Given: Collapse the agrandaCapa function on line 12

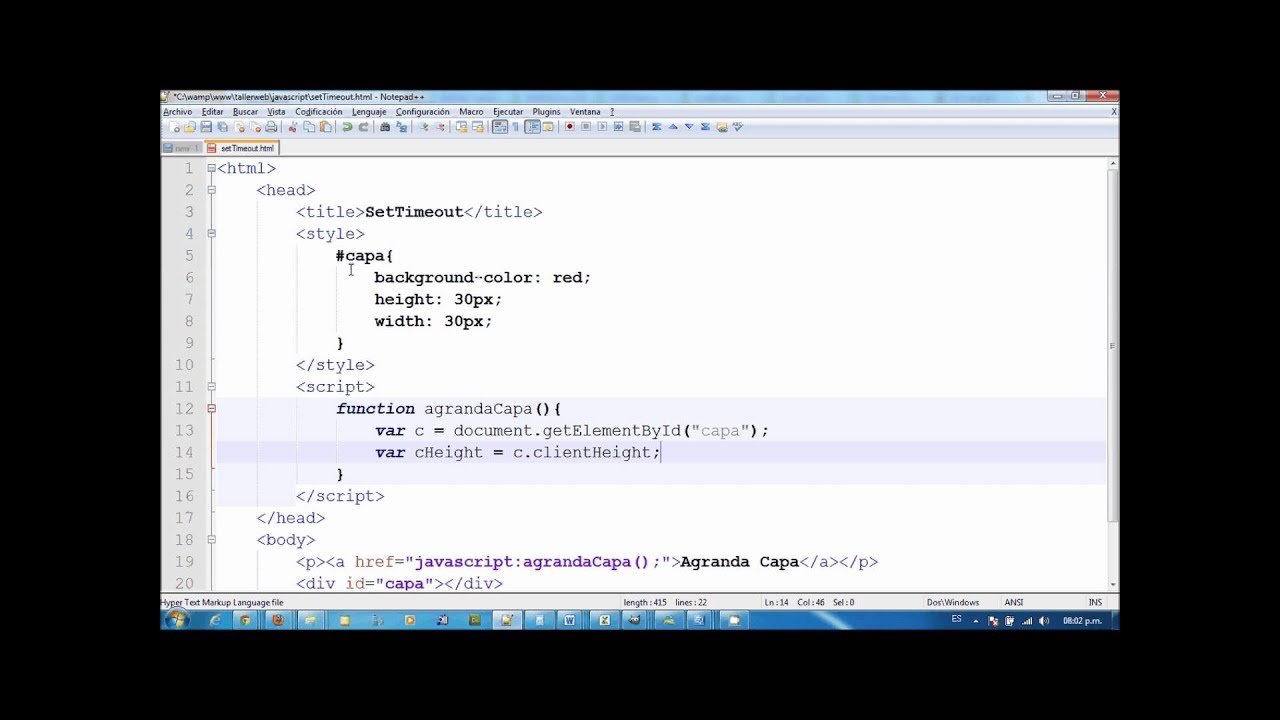Looking at the screenshot, I should [211, 409].
